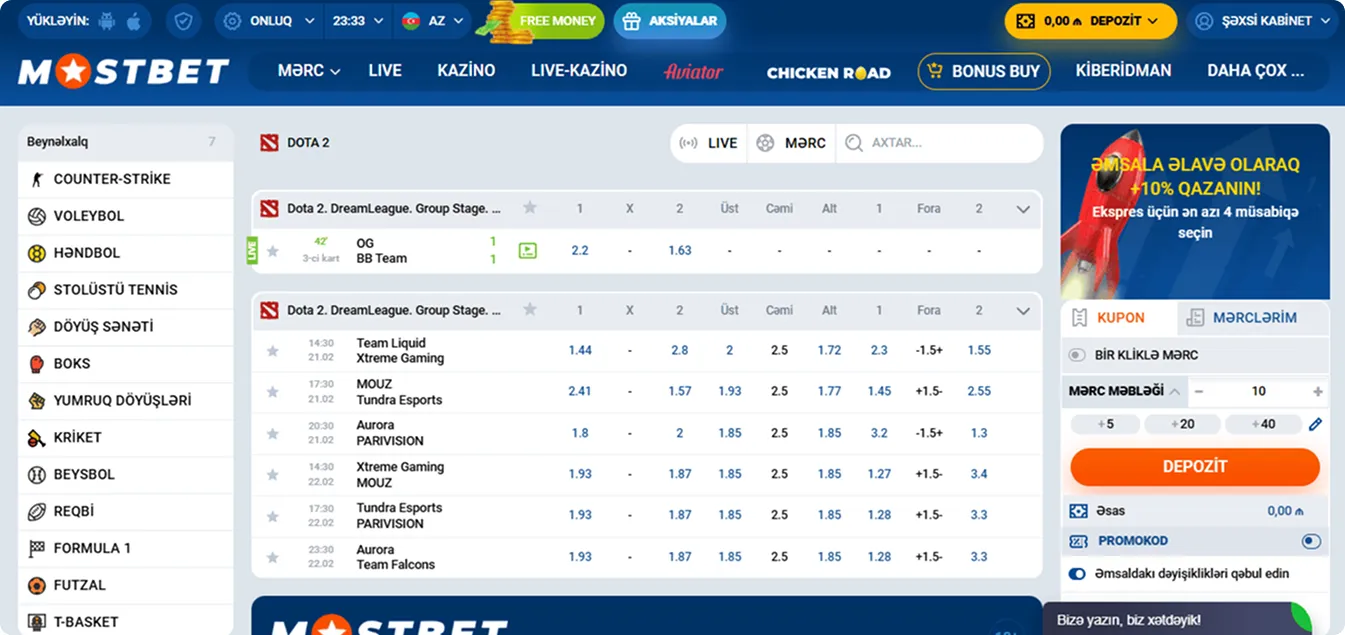Open live stream icon for OG match
This screenshot has height=635, width=1345.
527,251
